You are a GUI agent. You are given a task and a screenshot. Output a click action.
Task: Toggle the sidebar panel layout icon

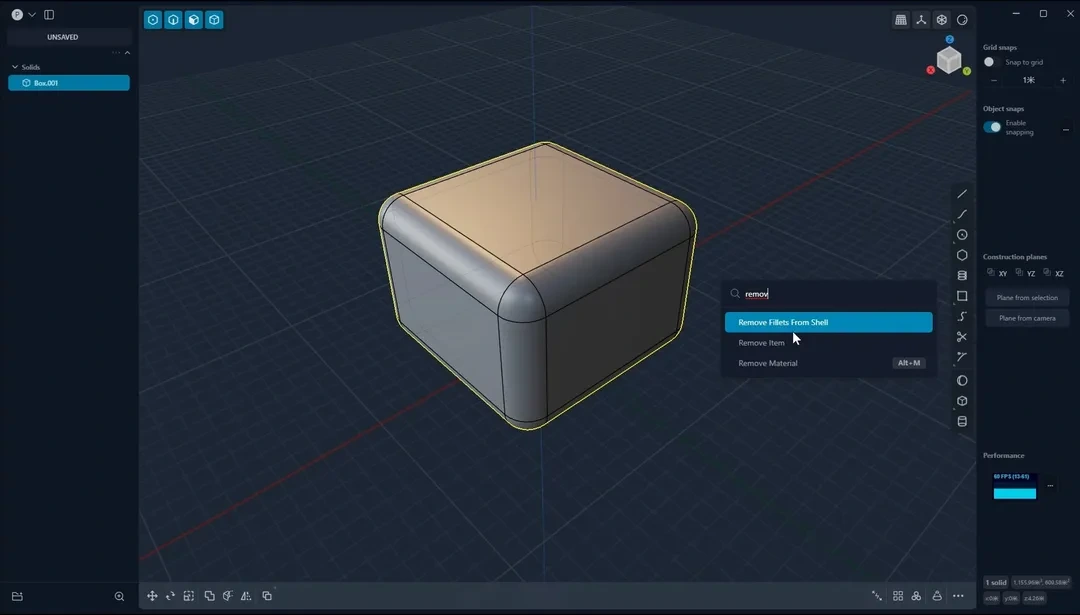49,15
